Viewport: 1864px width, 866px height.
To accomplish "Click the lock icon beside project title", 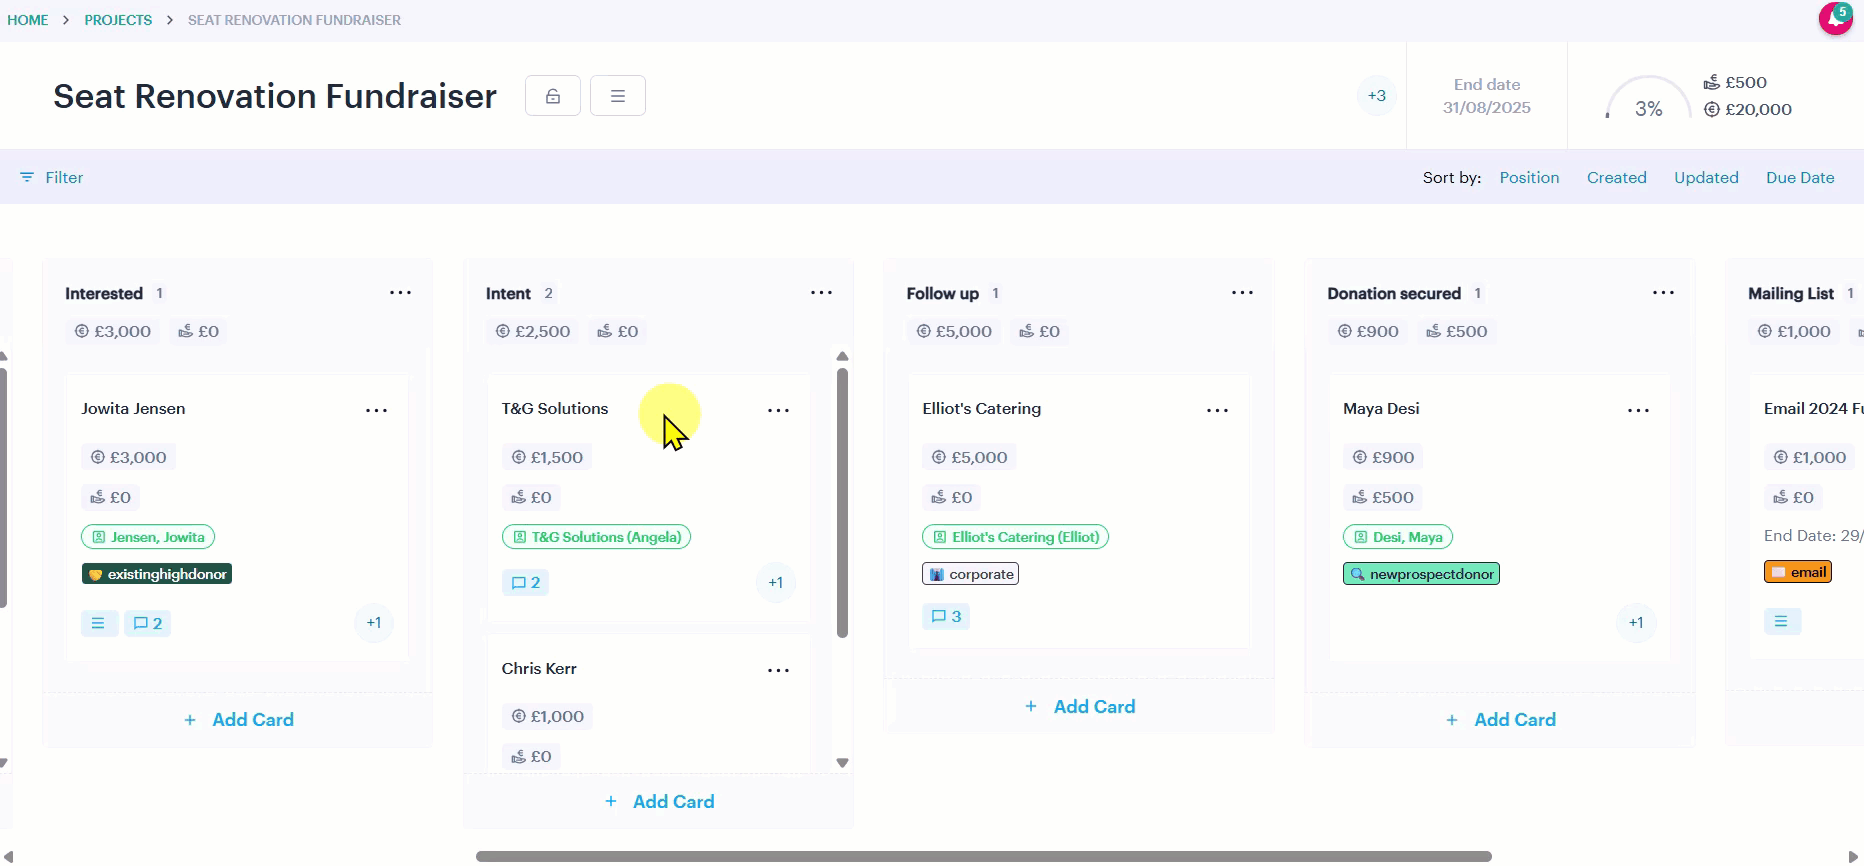I will coord(553,96).
